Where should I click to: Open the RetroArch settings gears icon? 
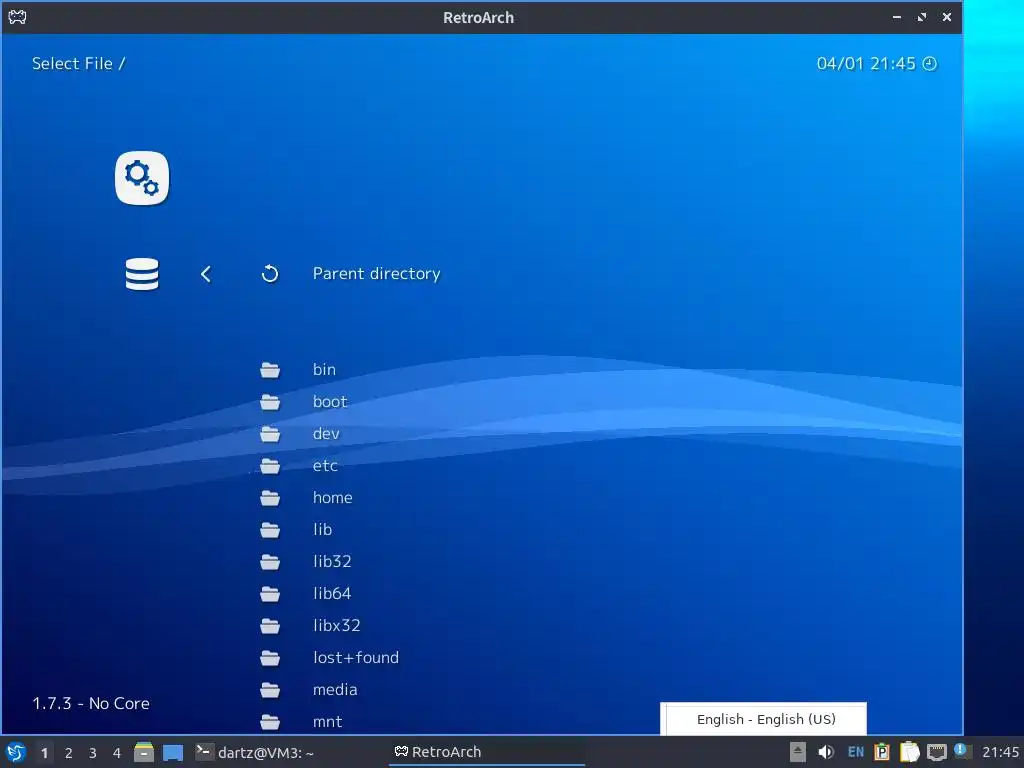(x=142, y=178)
